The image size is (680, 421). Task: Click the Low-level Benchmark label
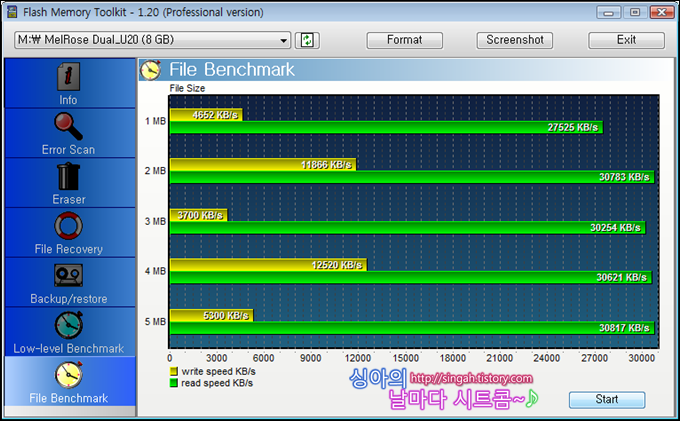pyautogui.click(x=69, y=349)
